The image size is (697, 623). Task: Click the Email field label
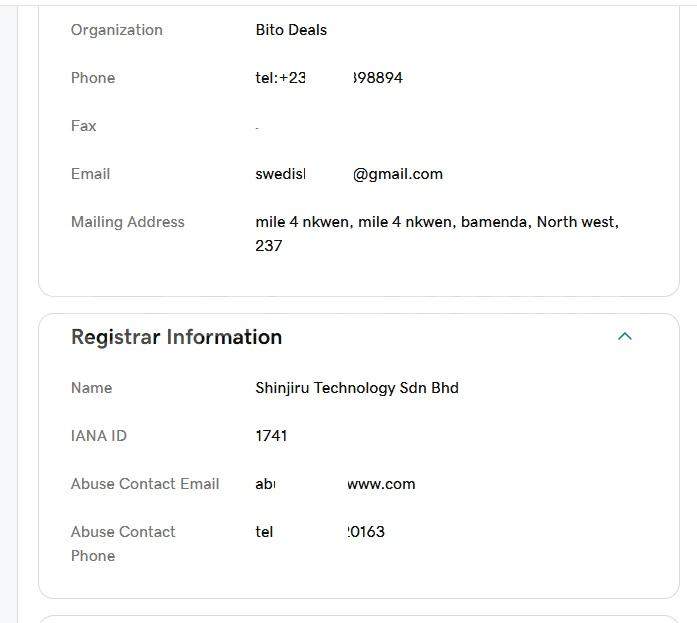pyautogui.click(x=90, y=174)
